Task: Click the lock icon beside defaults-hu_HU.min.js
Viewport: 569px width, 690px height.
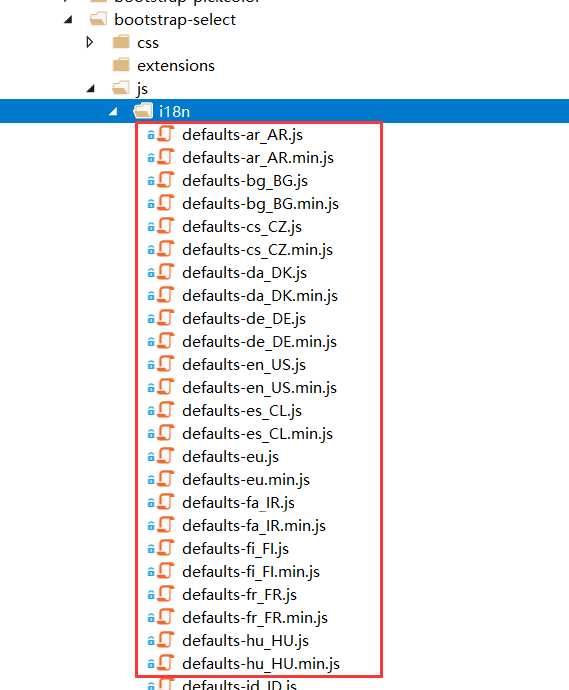Action: coord(151,664)
